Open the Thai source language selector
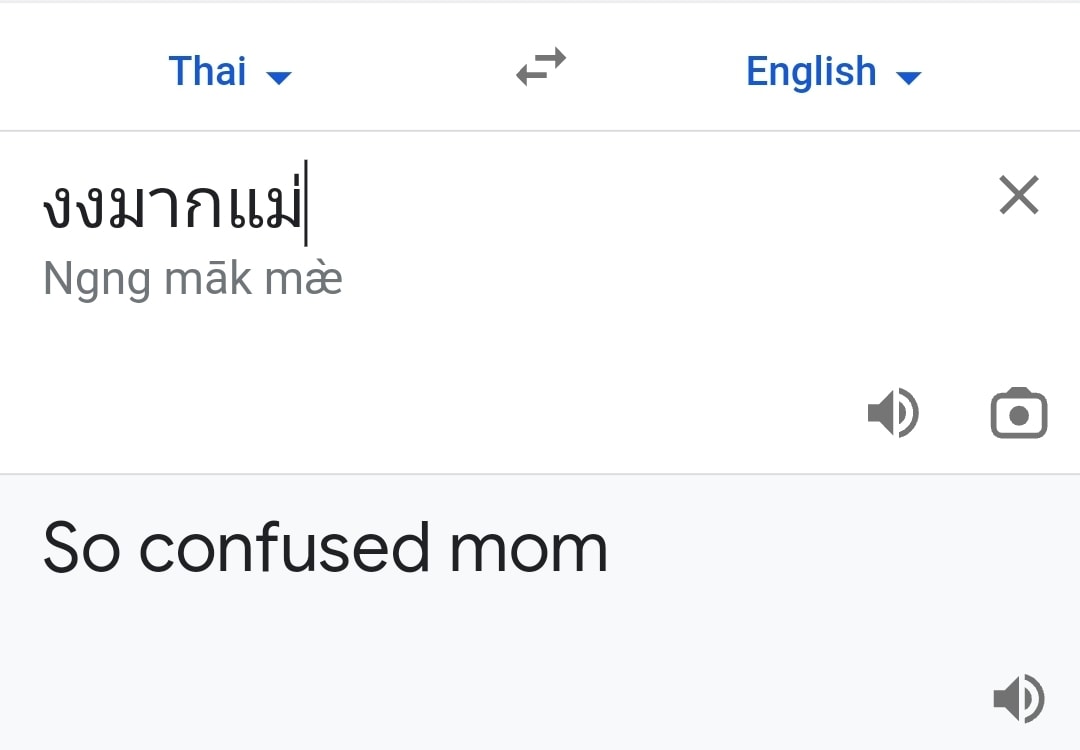This screenshot has height=750, width=1080. click(229, 71)
